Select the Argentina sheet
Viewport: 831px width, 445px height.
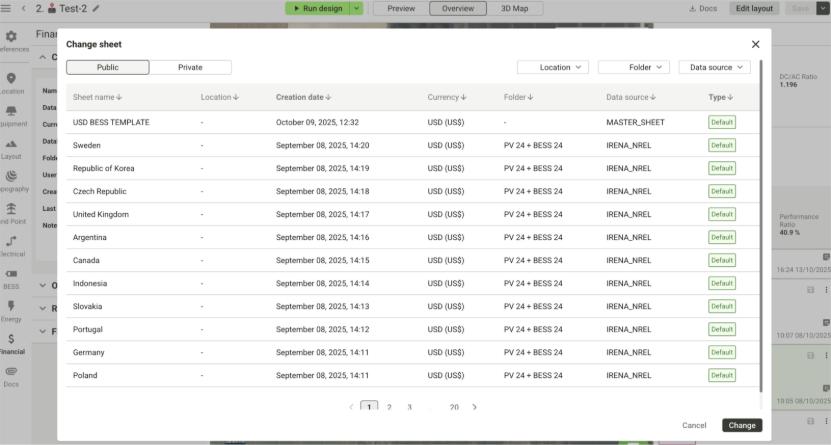coord(412,237)
